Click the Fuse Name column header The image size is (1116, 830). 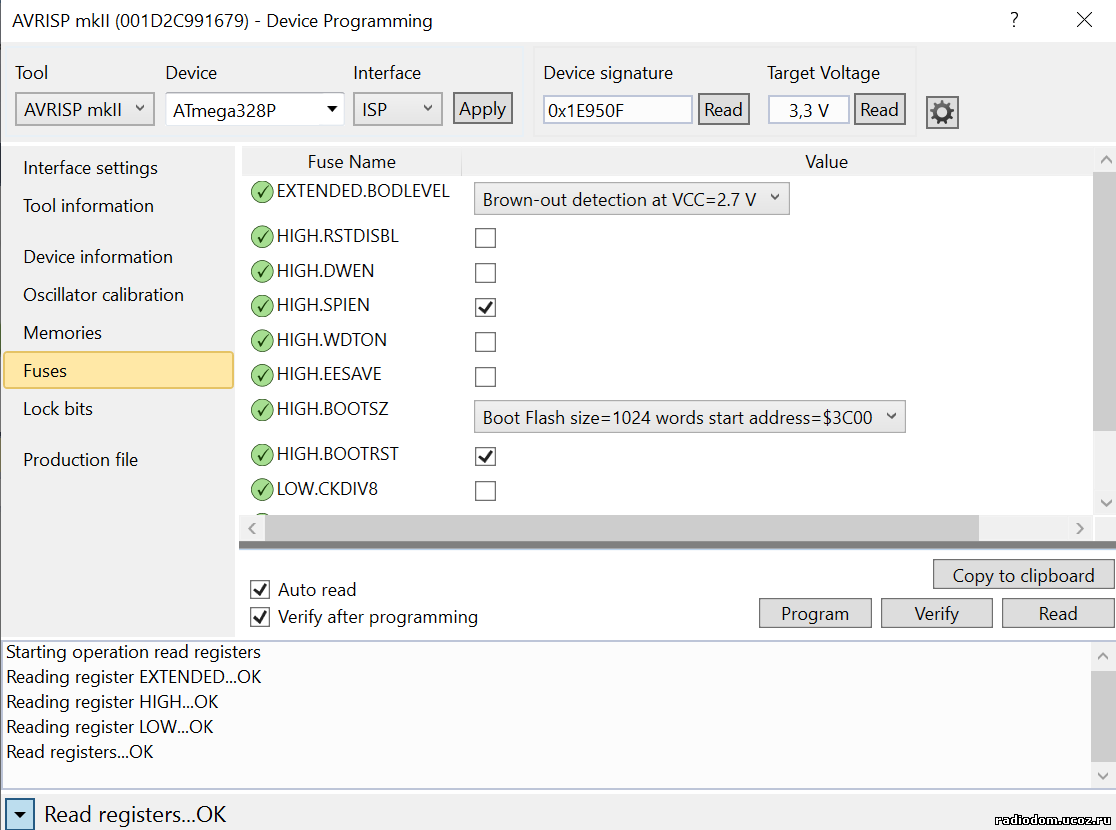coord(352,162)
